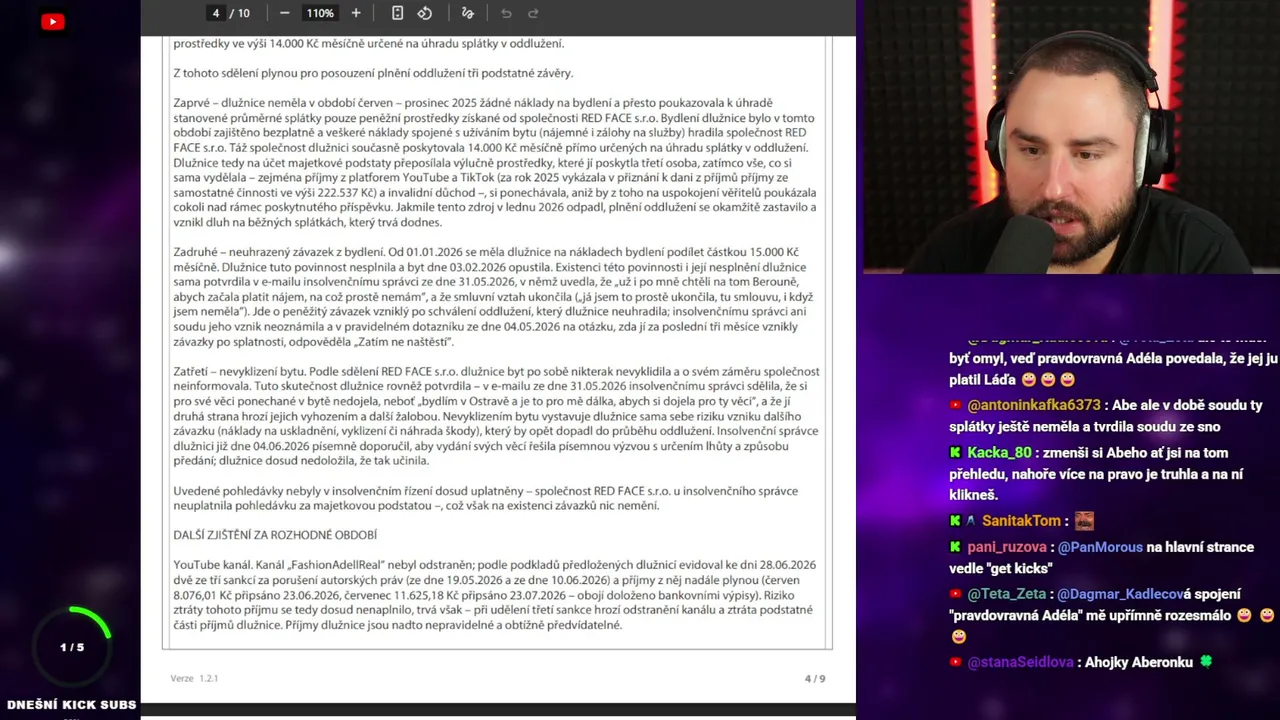
Task: Click the @PanMorous mention in chat
Action: click(1100, 547)
